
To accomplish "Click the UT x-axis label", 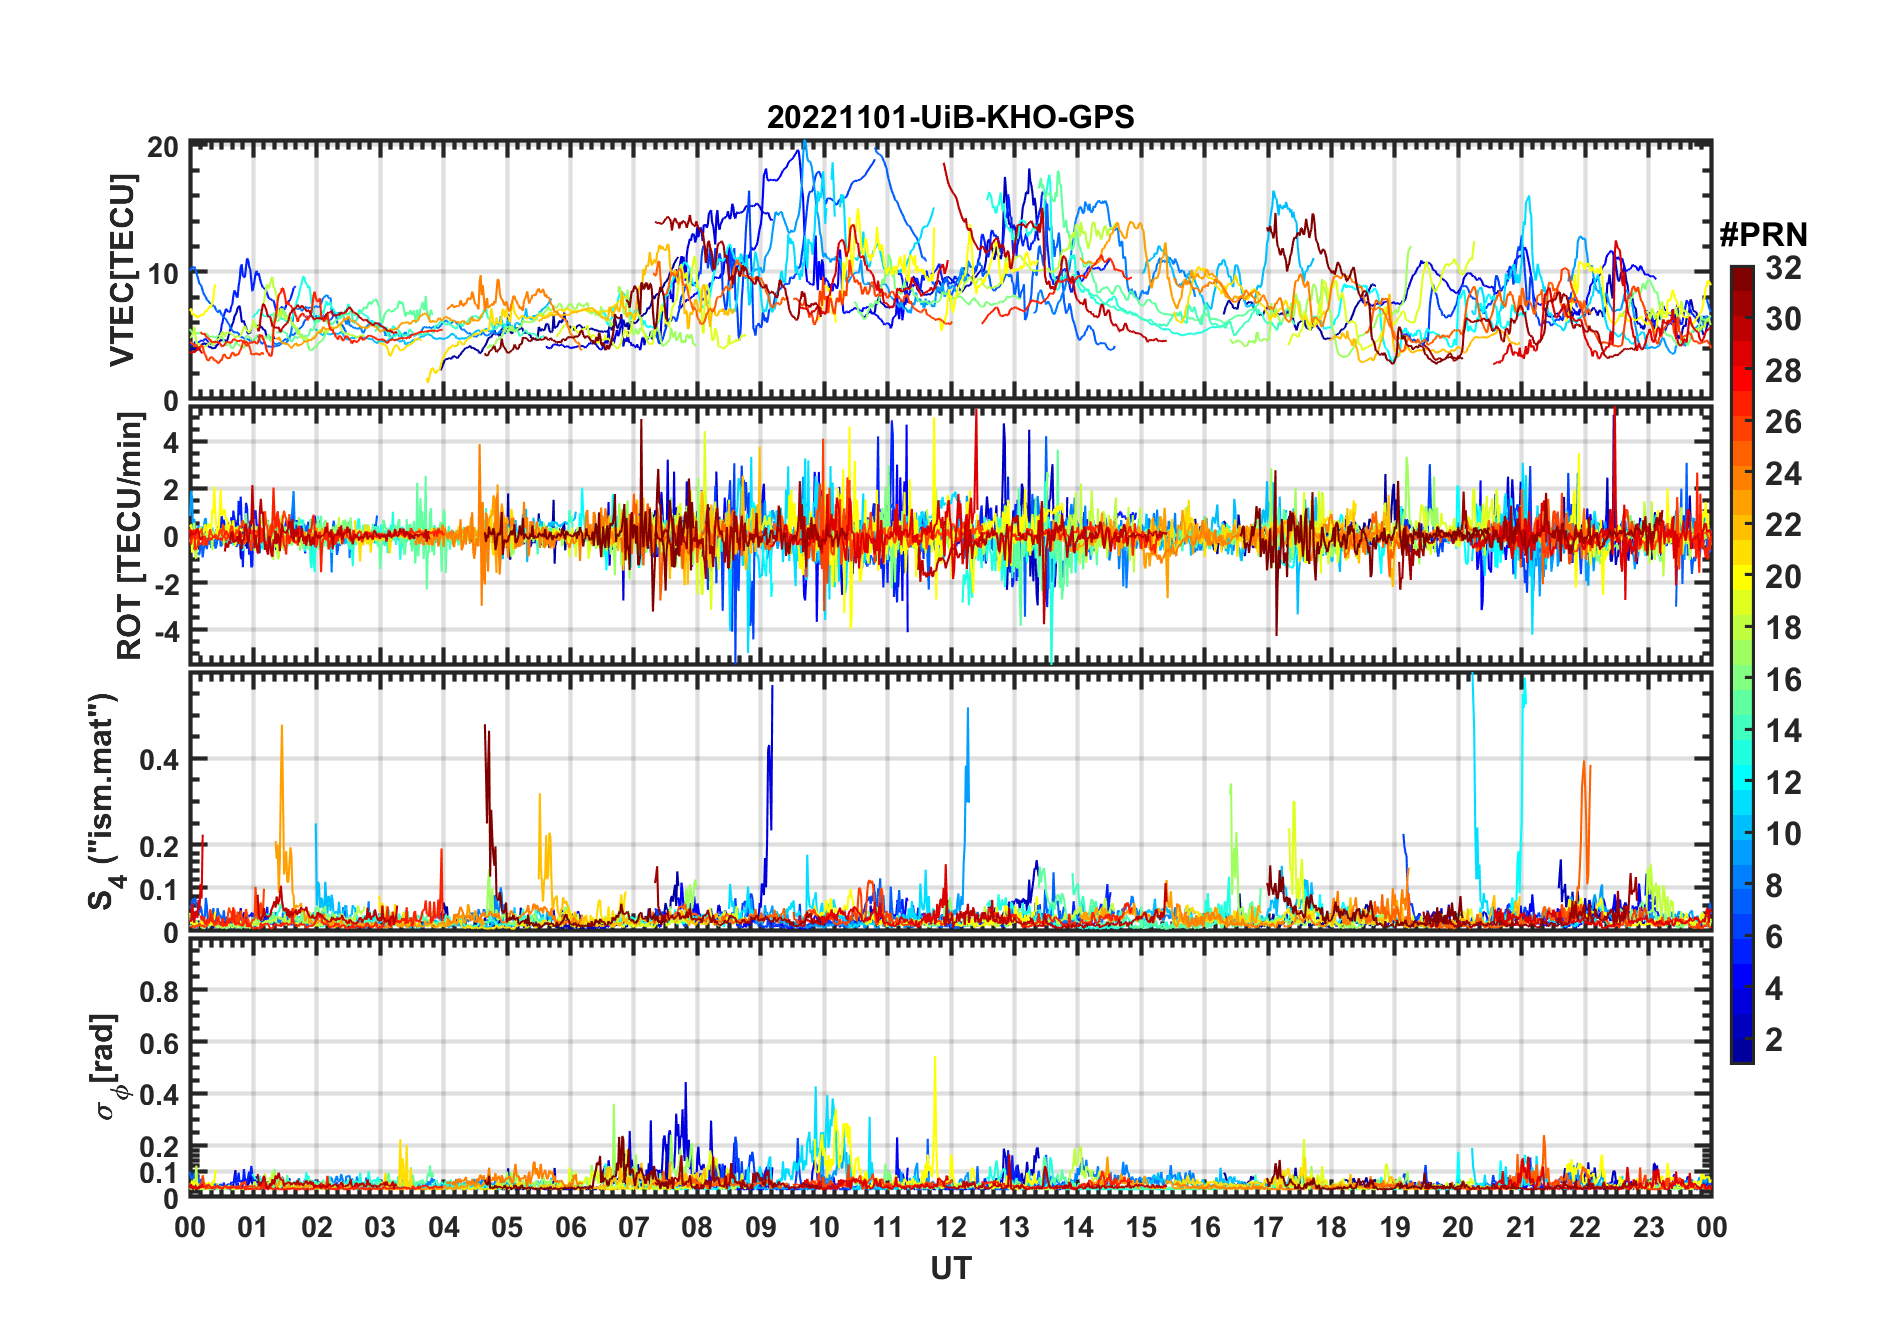I will coord(950,1268).
